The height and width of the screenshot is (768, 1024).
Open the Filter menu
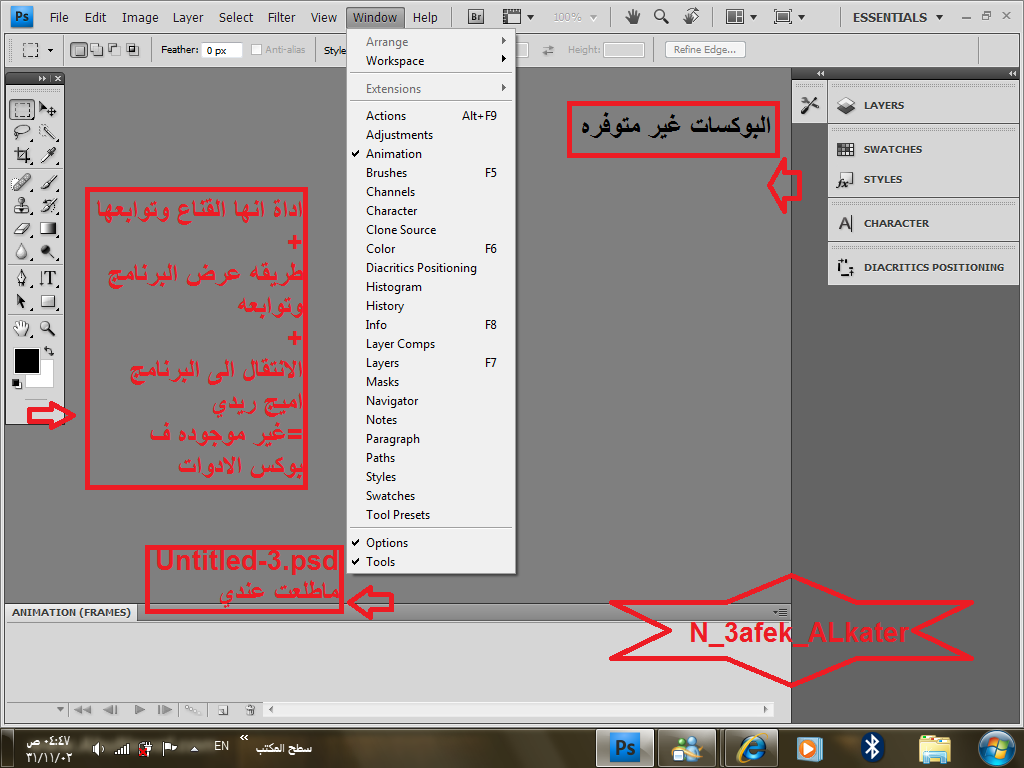(x=282, y=17)
